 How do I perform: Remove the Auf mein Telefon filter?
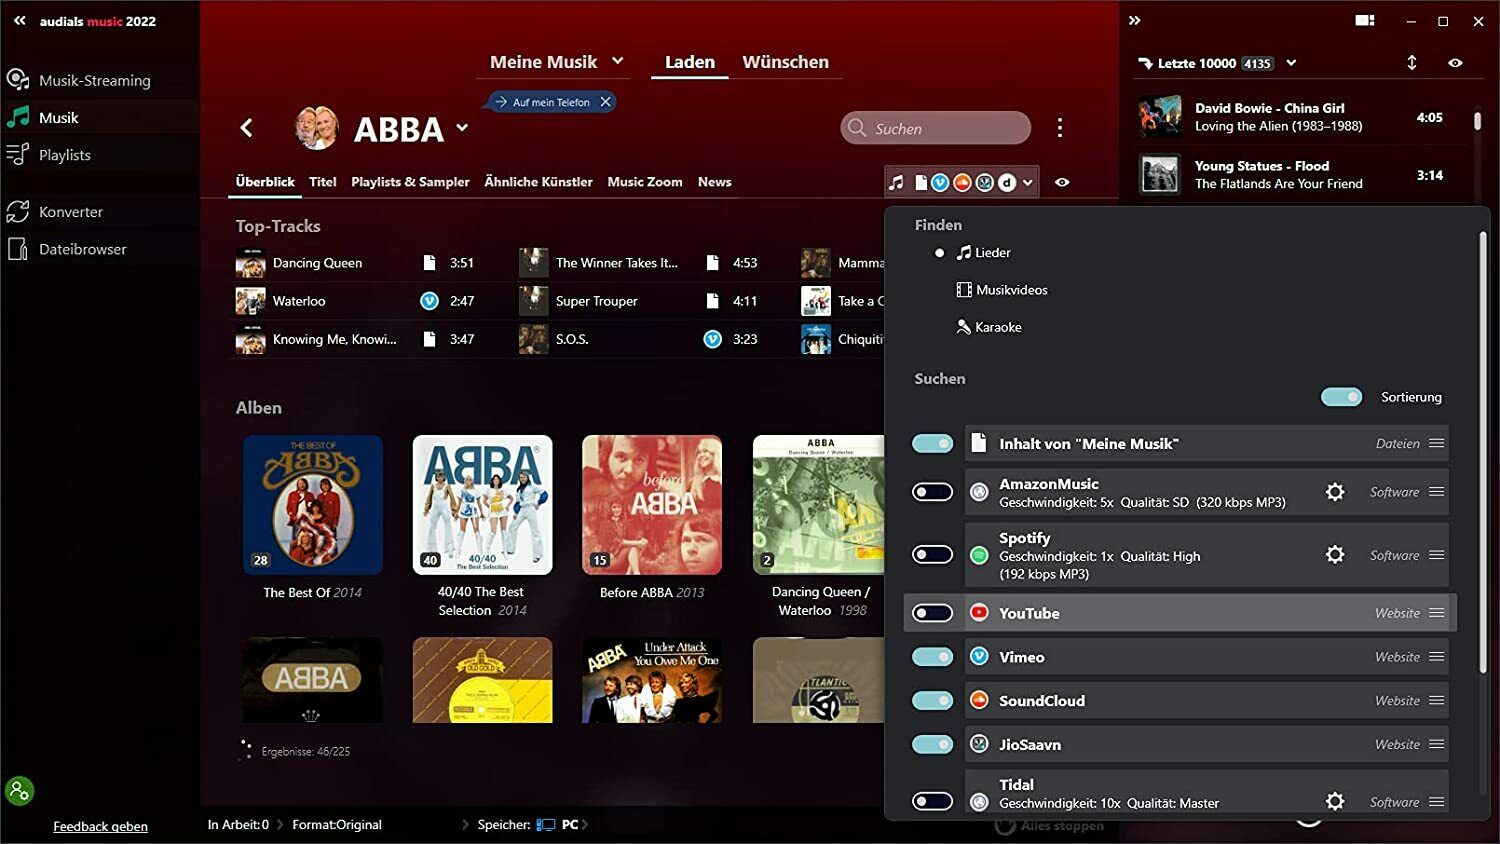coord(605,101)
